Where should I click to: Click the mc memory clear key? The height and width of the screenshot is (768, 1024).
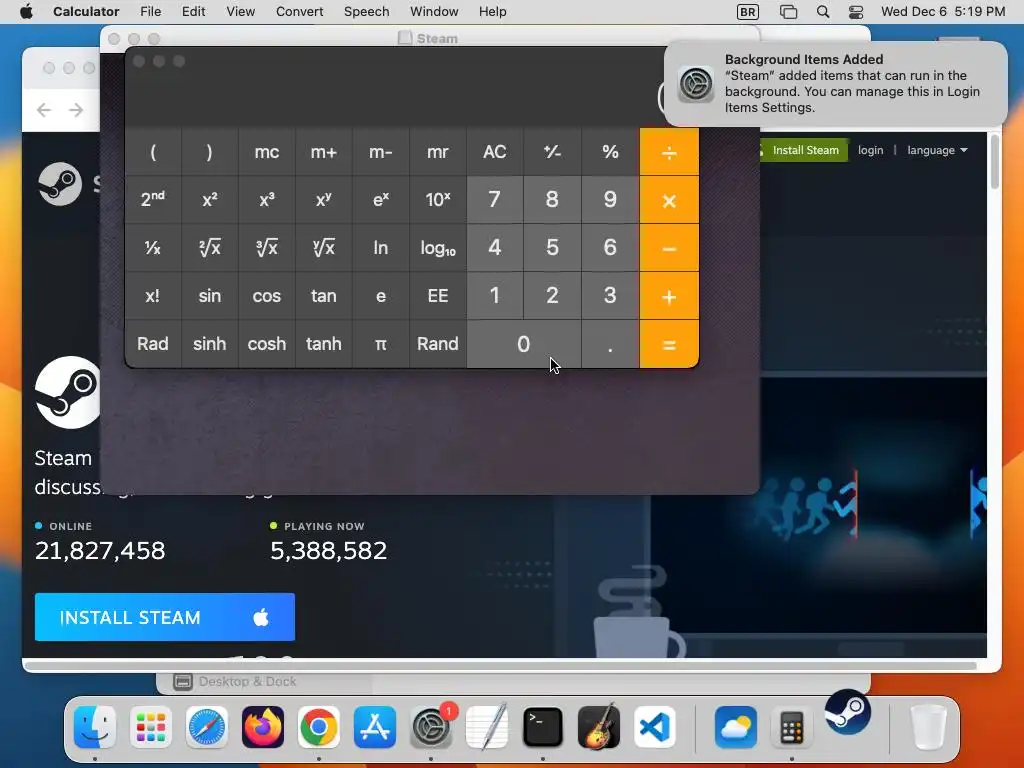point(266,152)
